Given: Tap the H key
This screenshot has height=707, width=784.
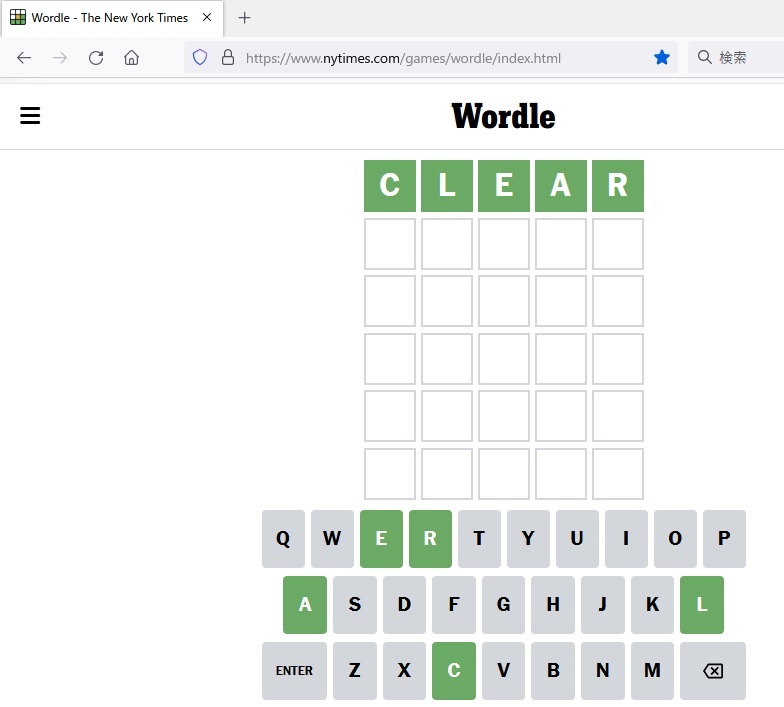Looking at the screenshot, I should 552,604.
